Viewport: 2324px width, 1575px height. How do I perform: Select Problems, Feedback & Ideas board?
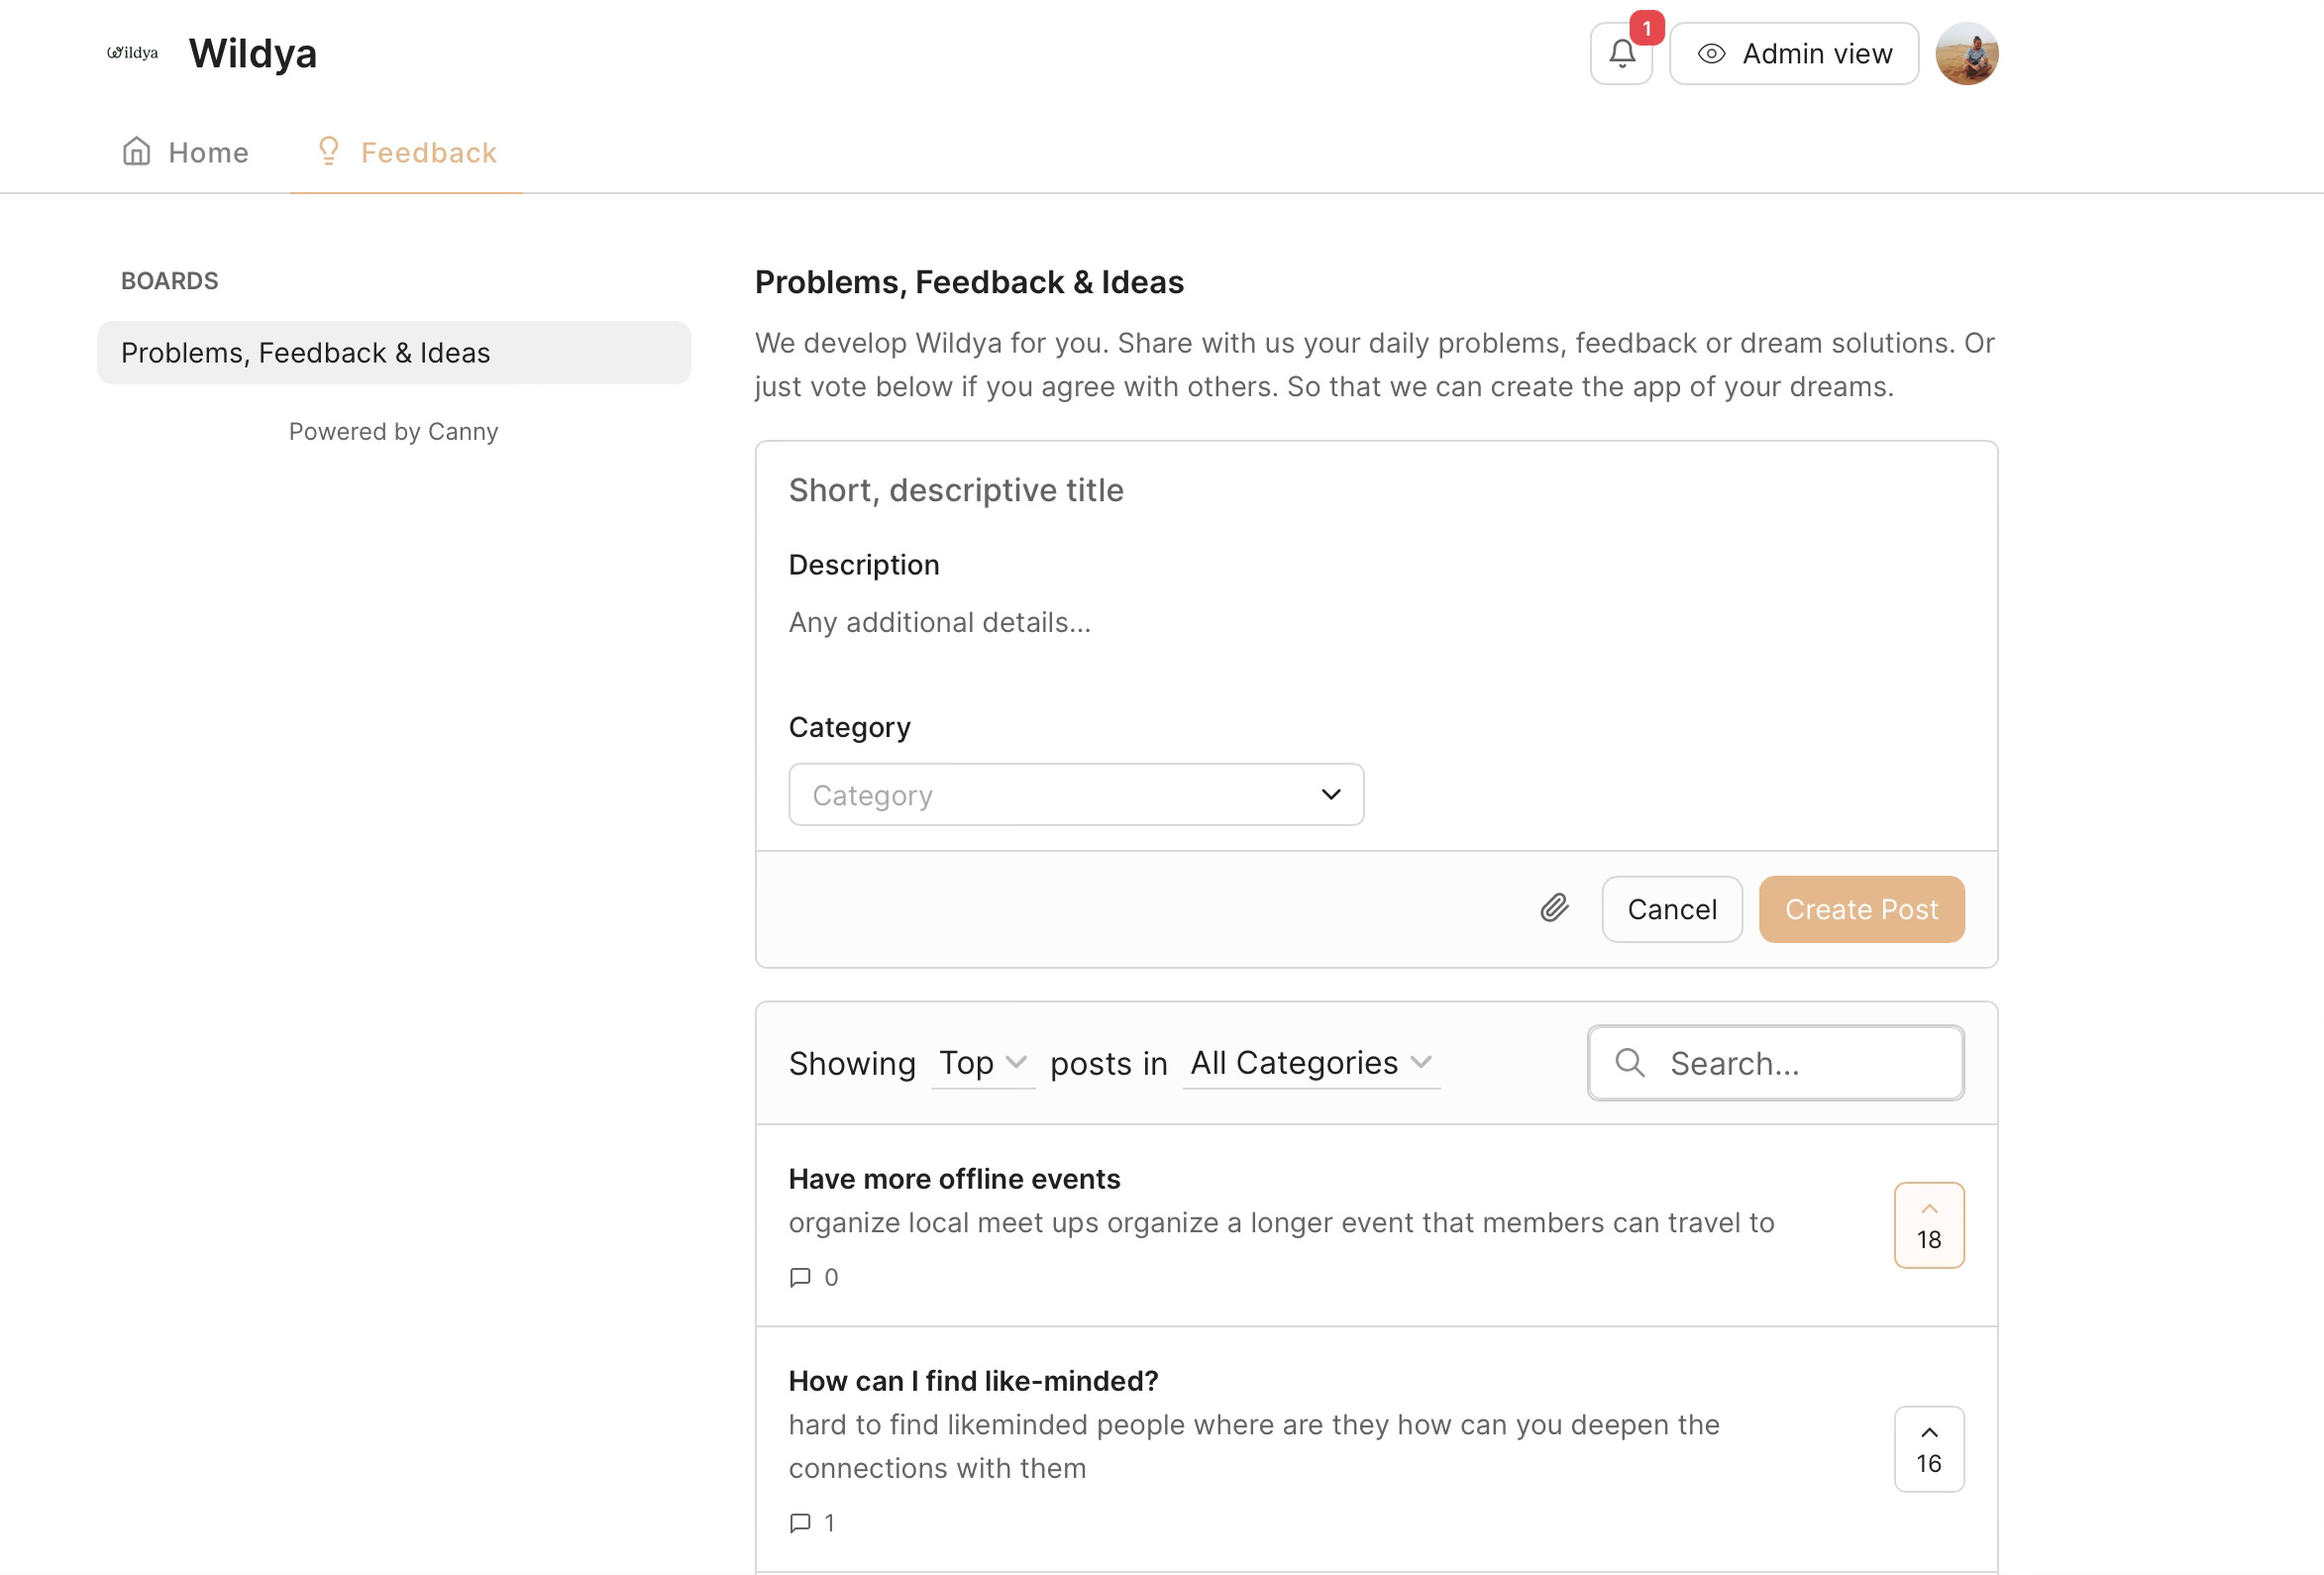(394, 353)
